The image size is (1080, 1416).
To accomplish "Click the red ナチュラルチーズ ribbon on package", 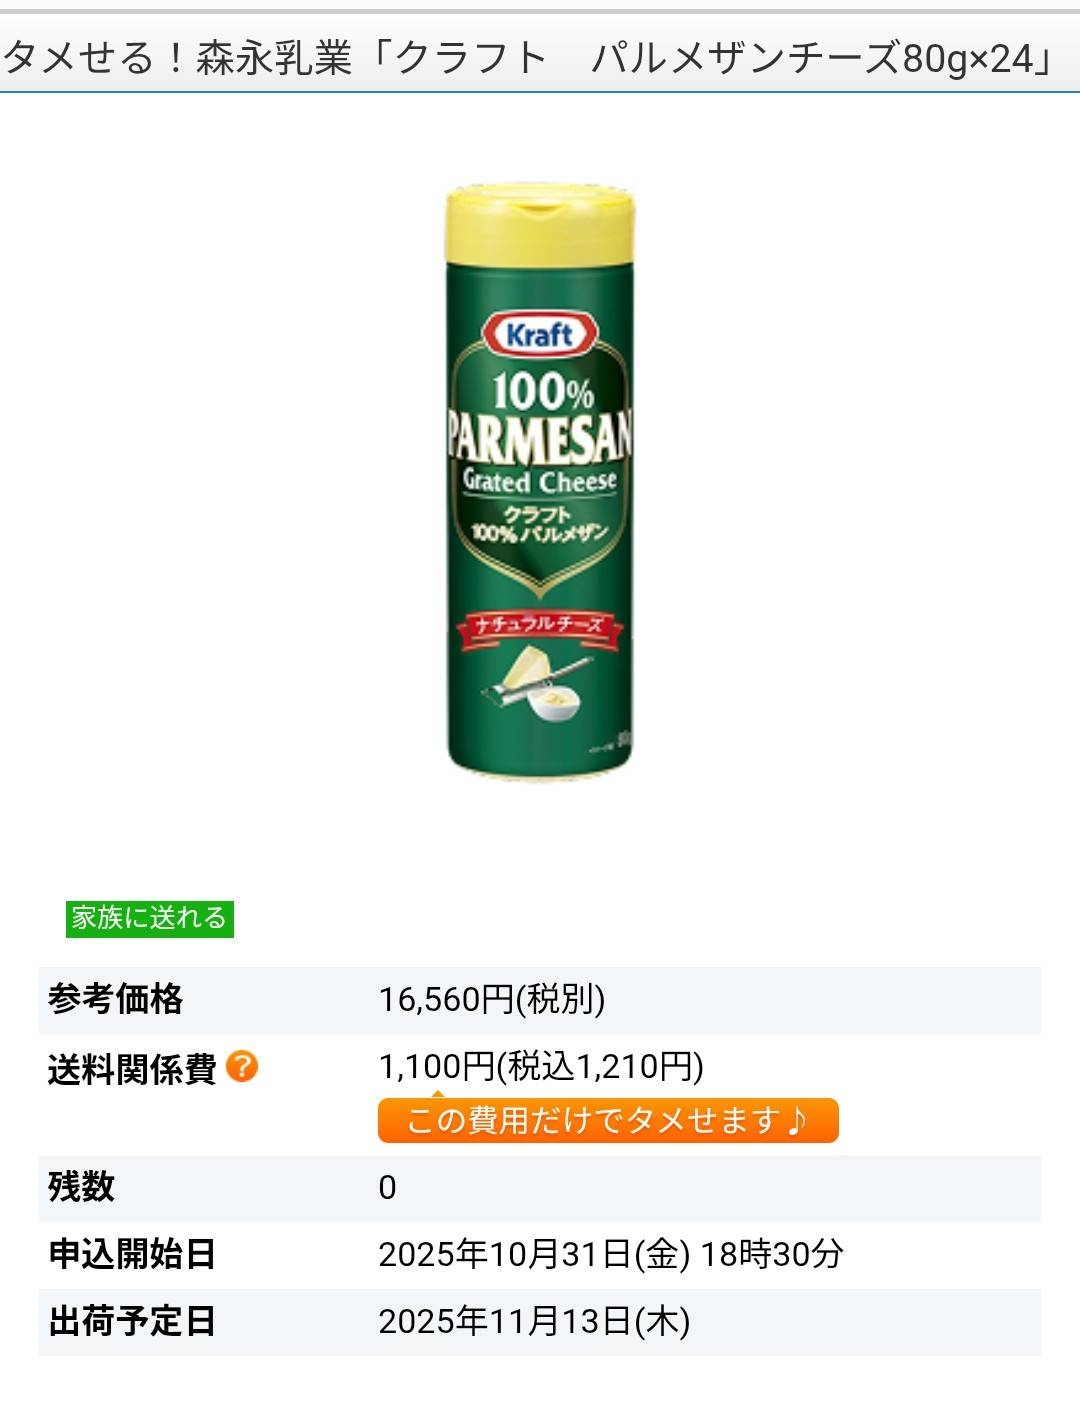I will [540, 626].
